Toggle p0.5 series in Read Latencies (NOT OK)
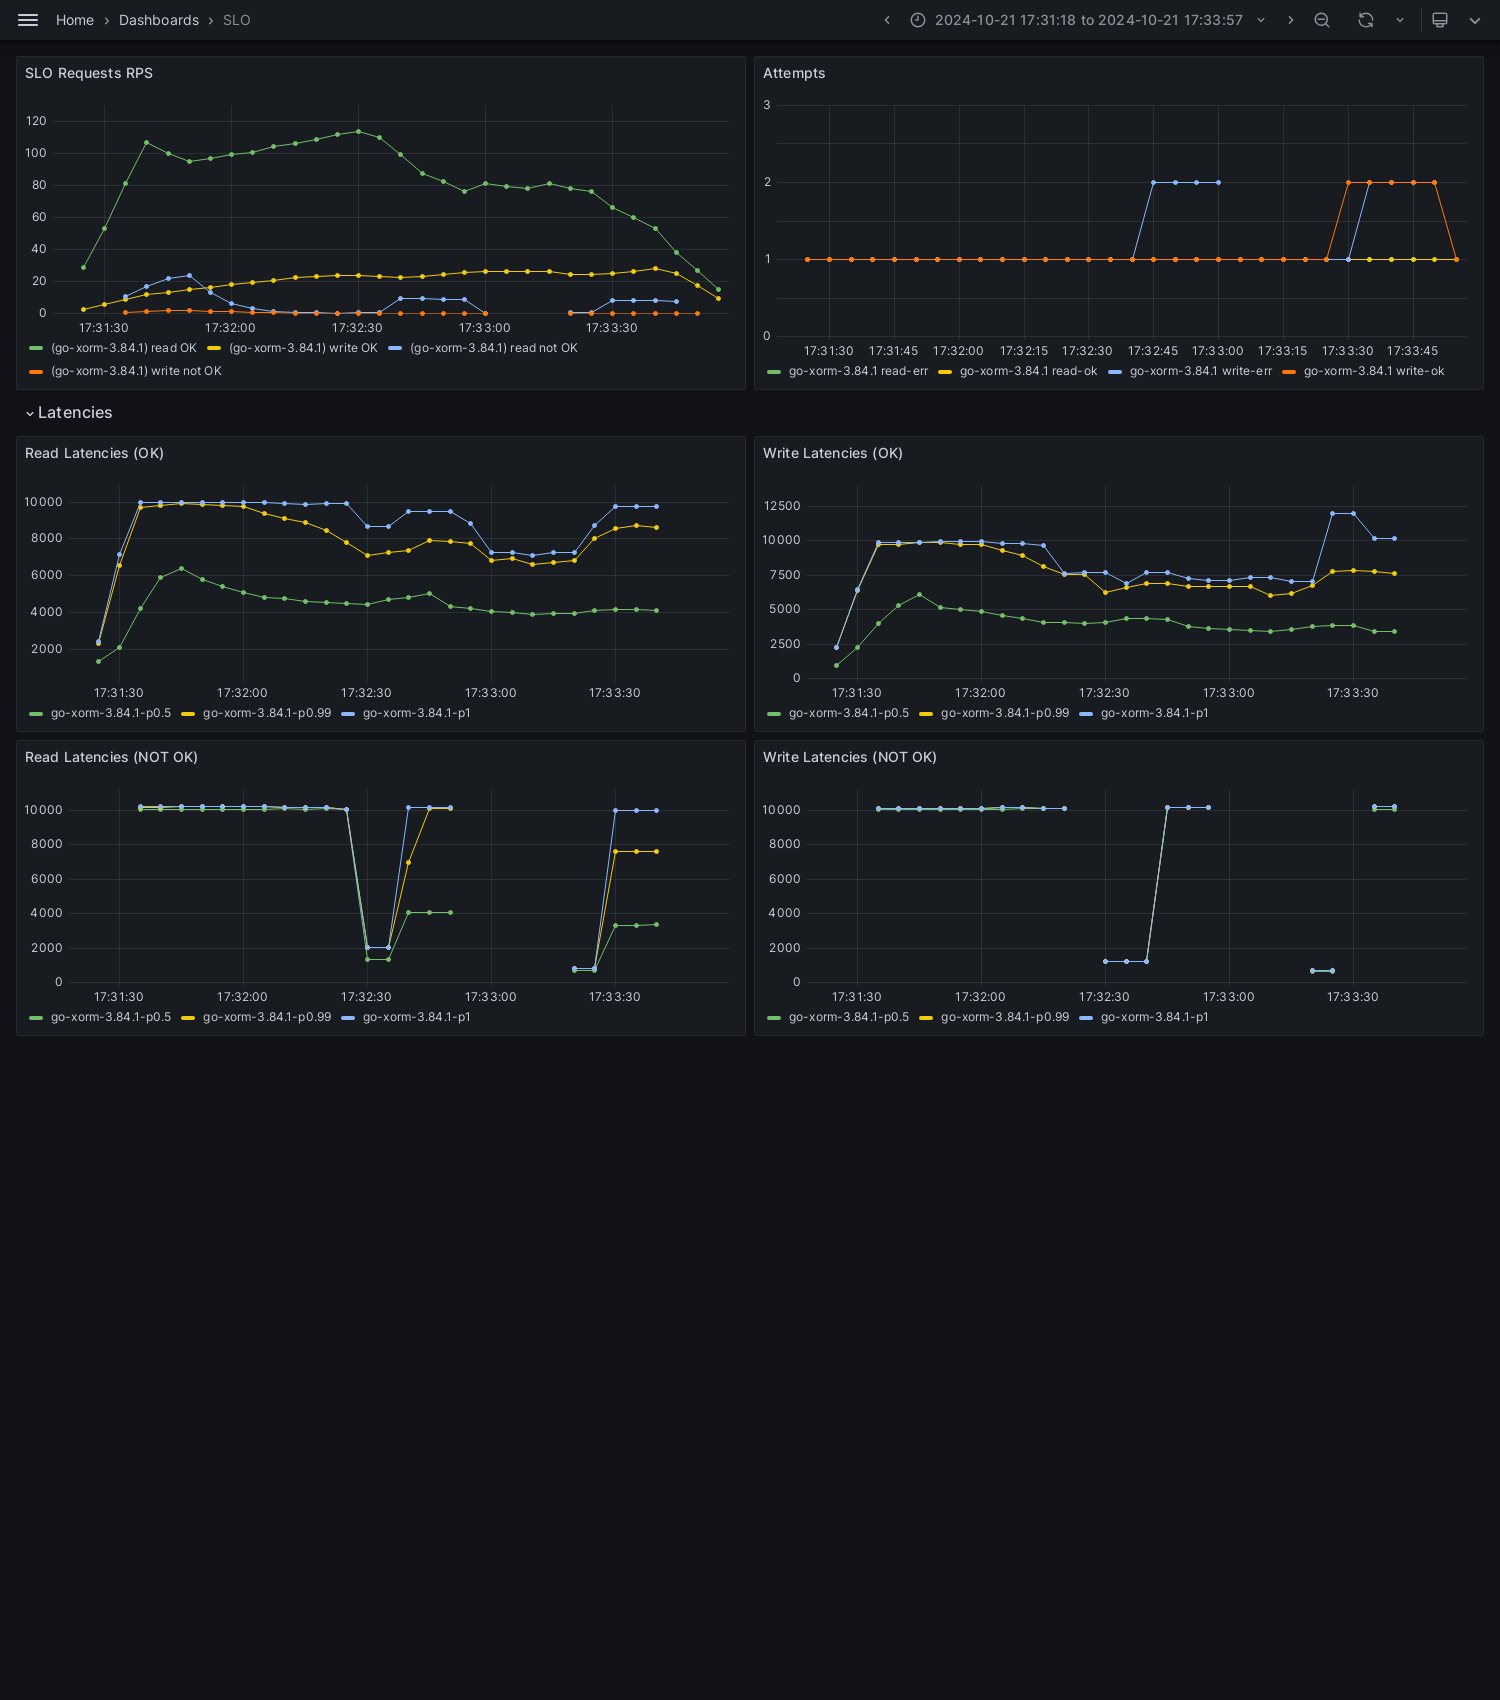 coord(111,1017)
